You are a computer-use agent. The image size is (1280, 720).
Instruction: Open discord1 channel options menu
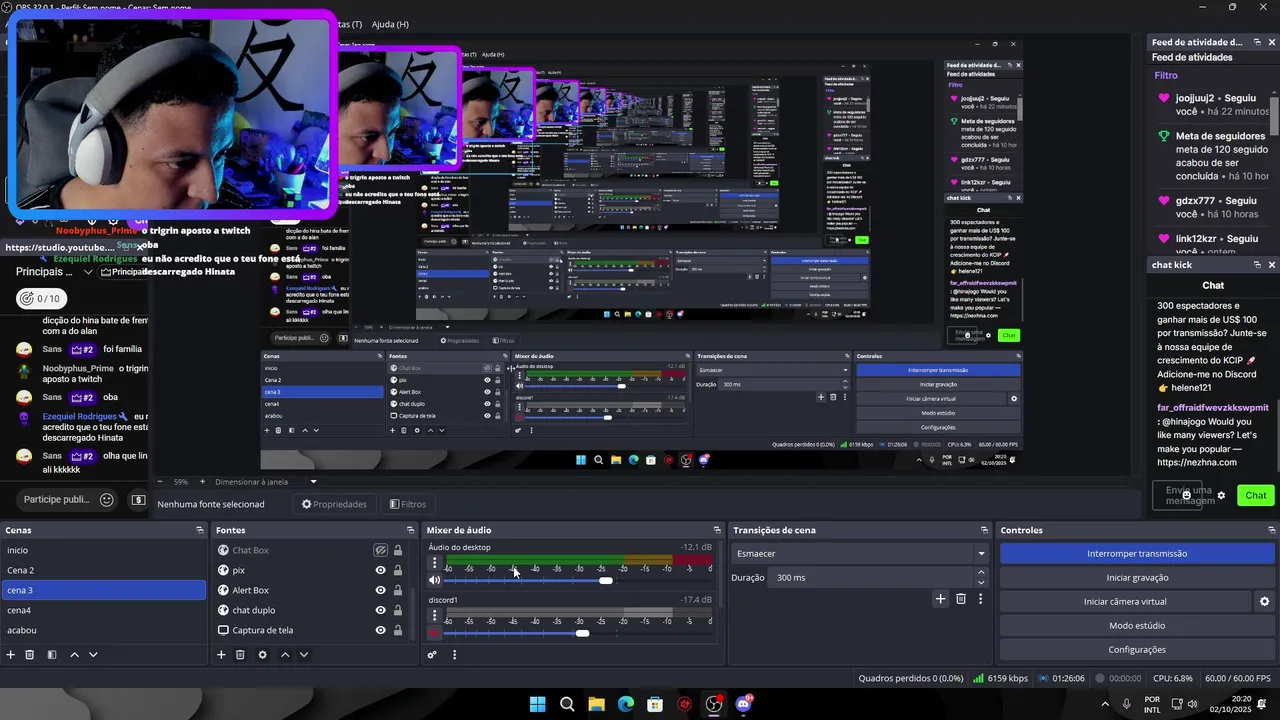pyautogui.click(x=434, y=616)
